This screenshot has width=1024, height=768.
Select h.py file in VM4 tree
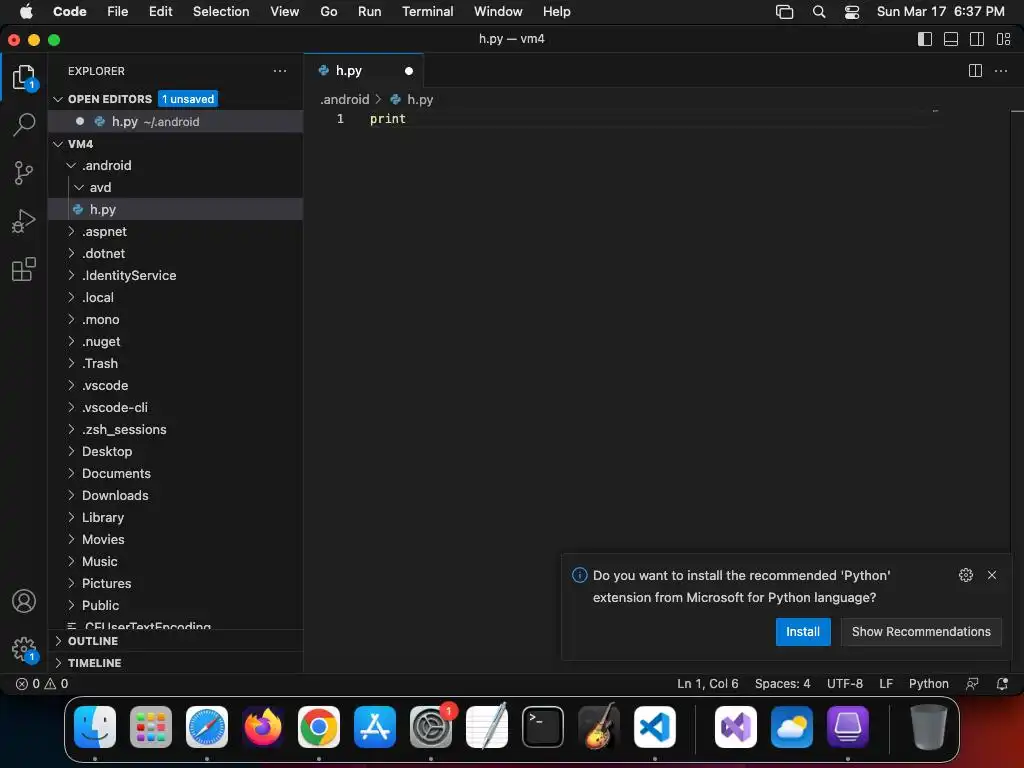[176, 209]
